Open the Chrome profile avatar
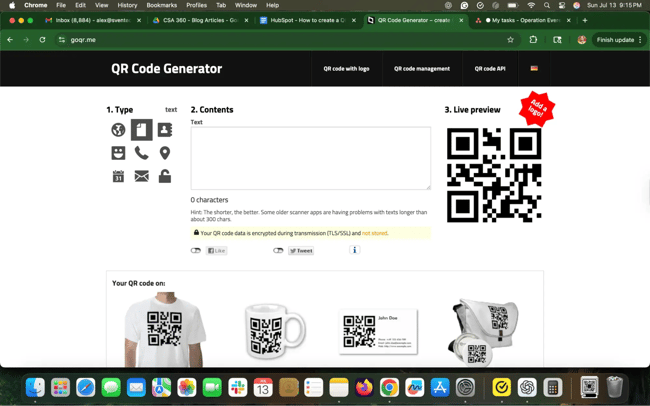The width and height of the screenshot is (650, 406). (582, 40)
